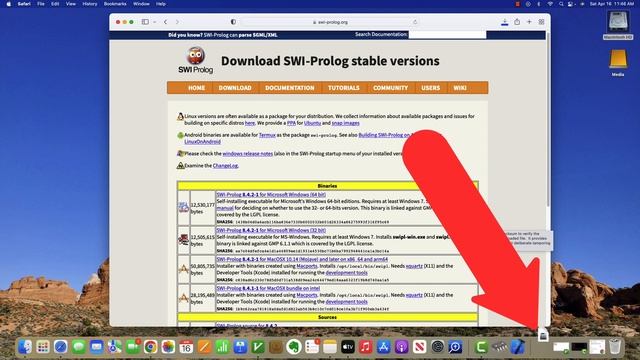Open the WIKI navigation tab
This screenshot has height=360, width=640.
[x=460, y=88]
